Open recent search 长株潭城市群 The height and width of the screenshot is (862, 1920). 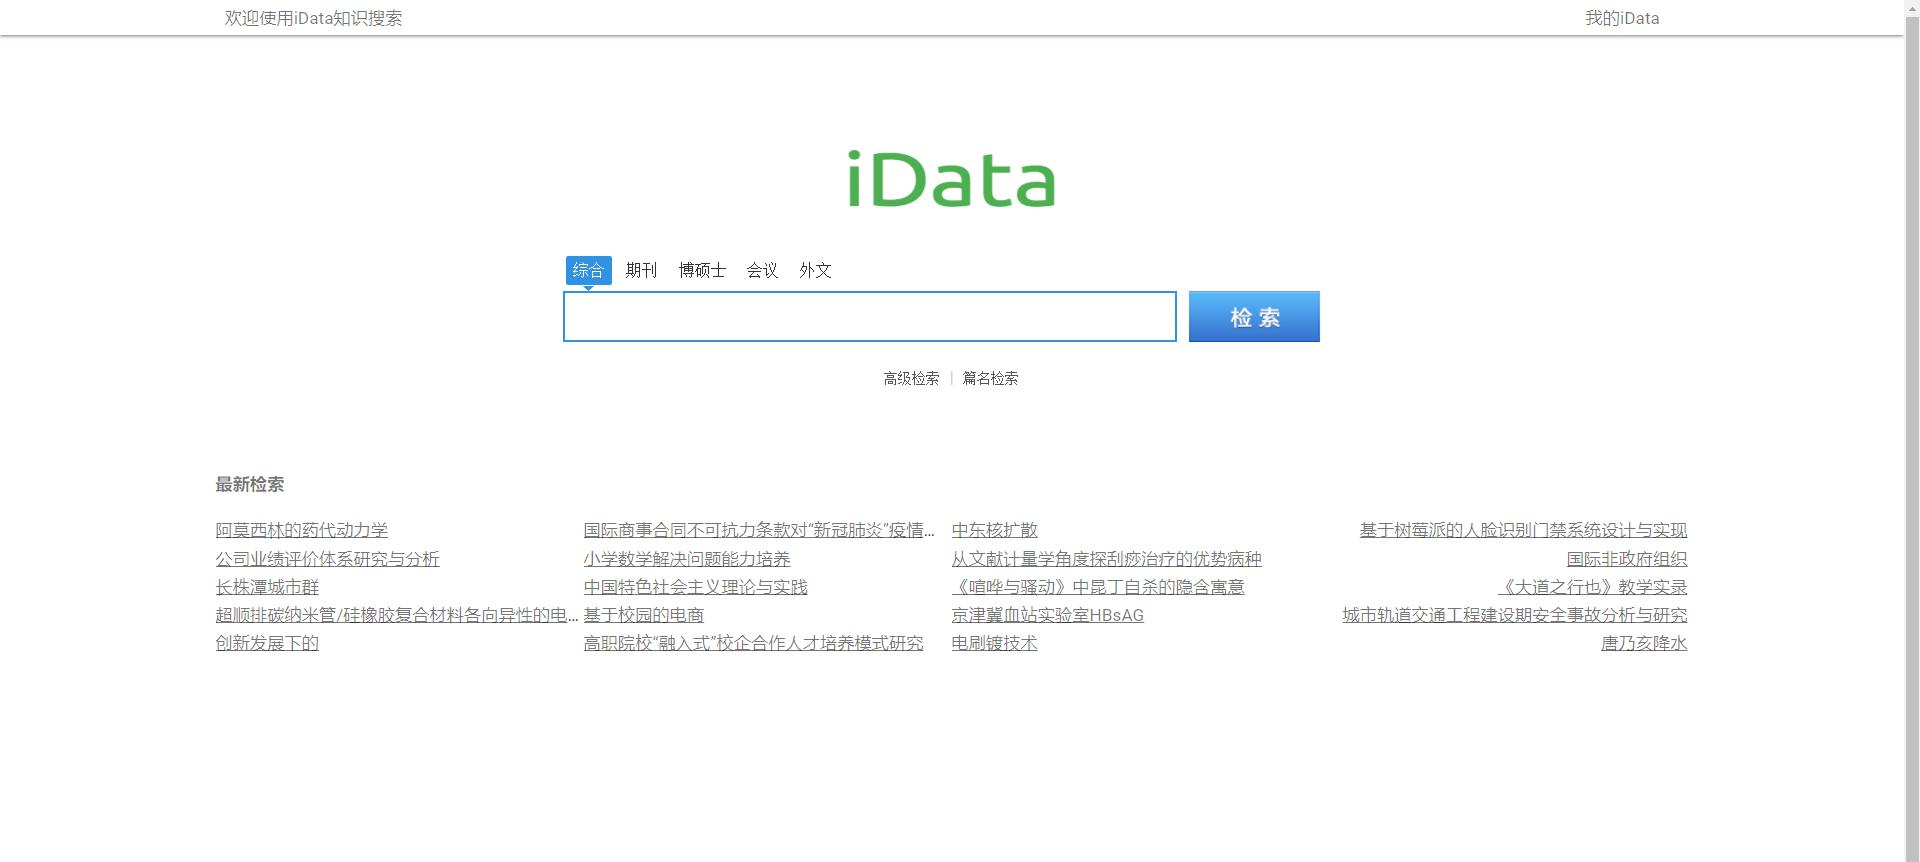point(267,587)
